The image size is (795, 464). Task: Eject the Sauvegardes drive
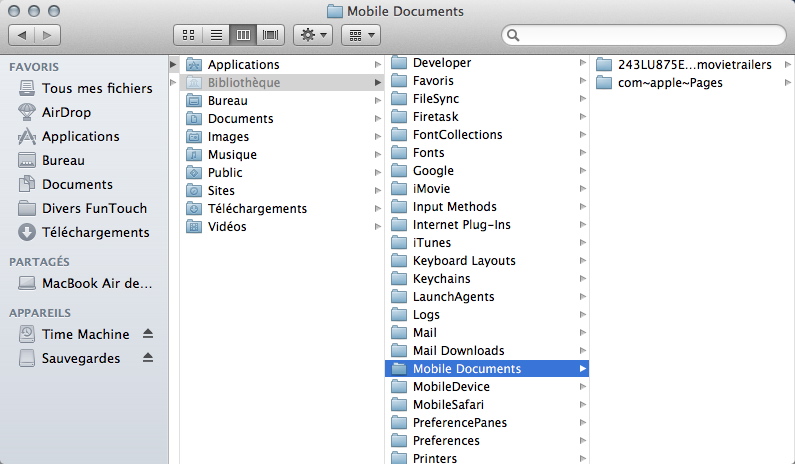tap(148, 358)
